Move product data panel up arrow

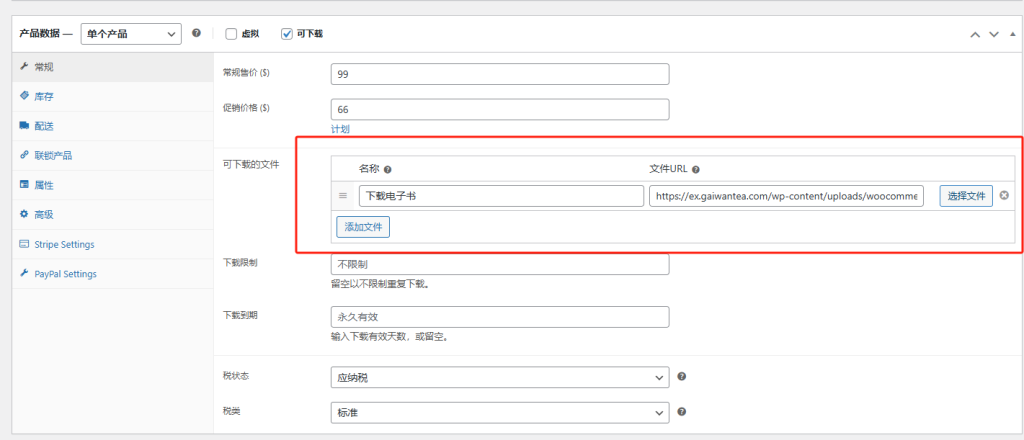click(x=974, y=34)
